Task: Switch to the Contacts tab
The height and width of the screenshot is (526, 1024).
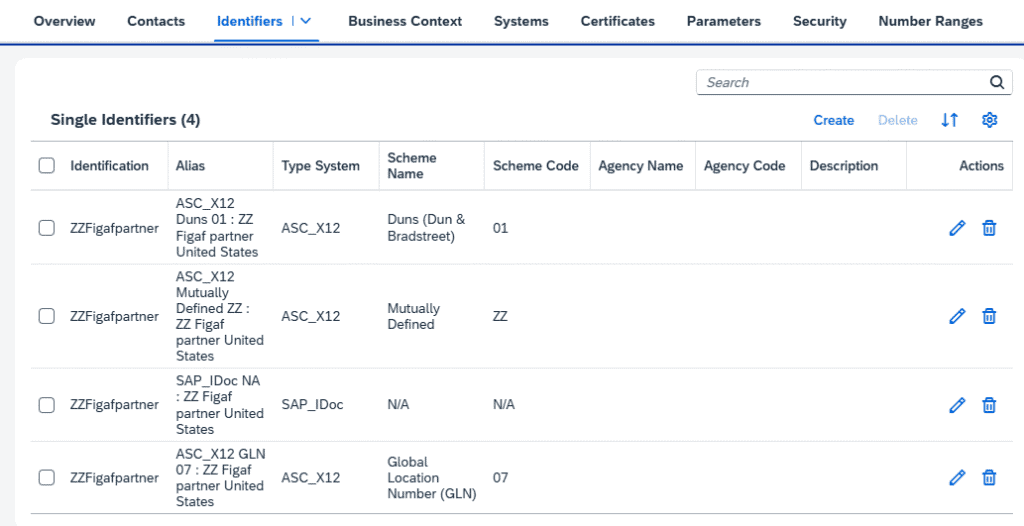Action: click(156, 22)
